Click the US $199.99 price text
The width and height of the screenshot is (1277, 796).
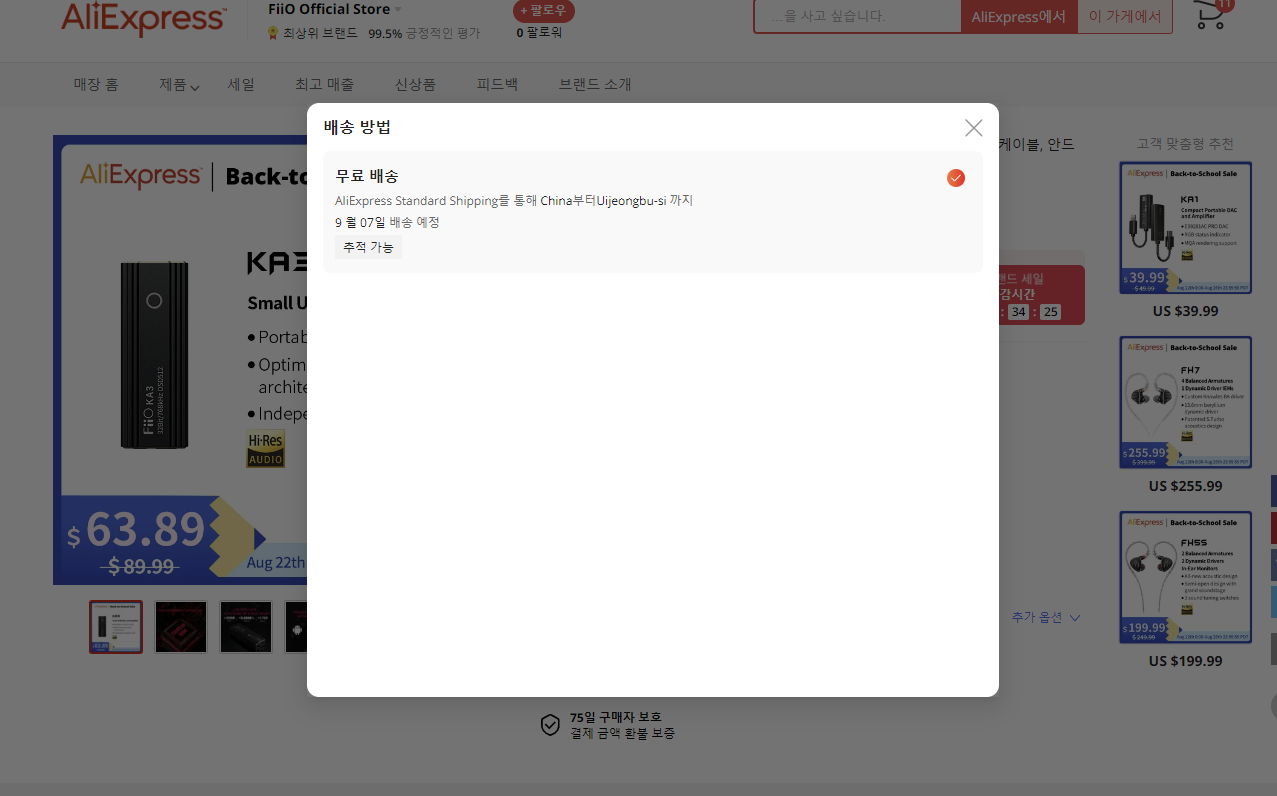point(1186,661)
